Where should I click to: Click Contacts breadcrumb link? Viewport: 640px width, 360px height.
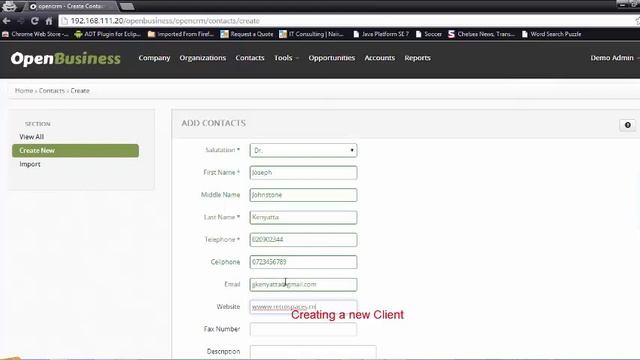[51, 91]
